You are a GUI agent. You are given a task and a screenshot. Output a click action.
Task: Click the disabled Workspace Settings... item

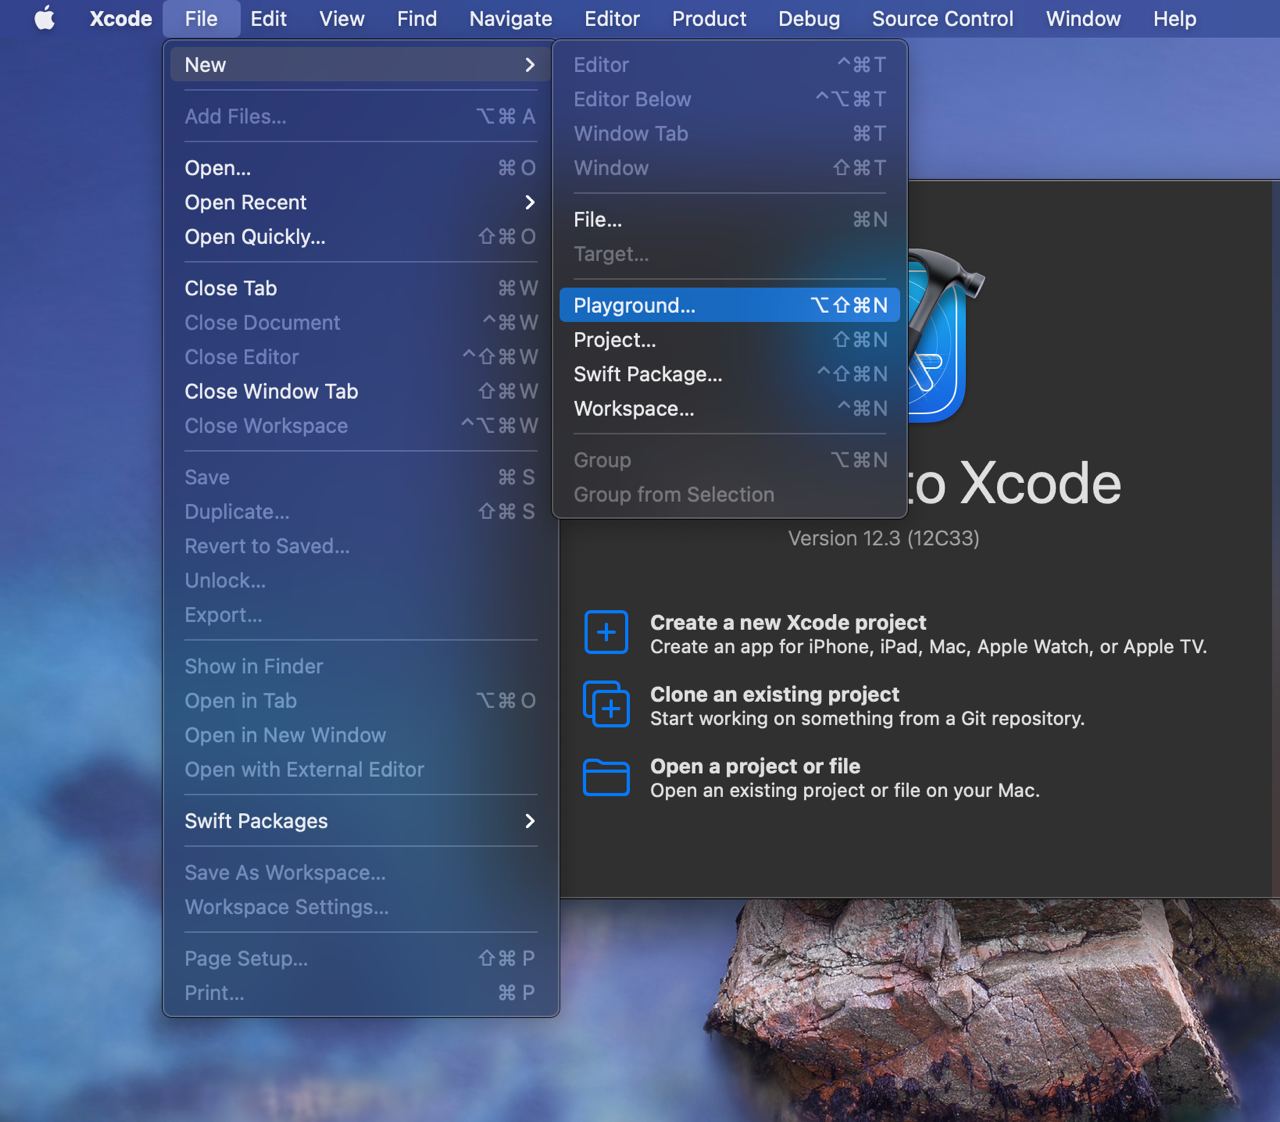(361, 908)
